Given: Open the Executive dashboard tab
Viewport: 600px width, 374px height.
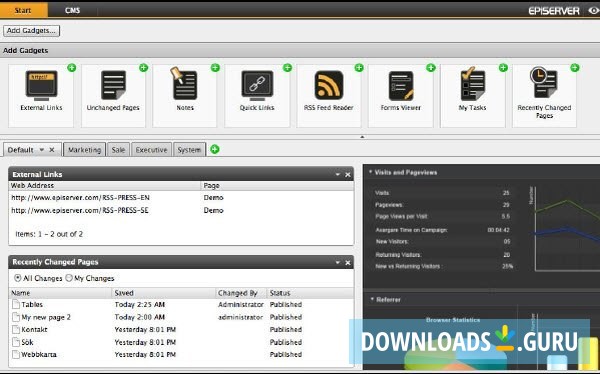Looking at the screenshot, I should (151, 150).
